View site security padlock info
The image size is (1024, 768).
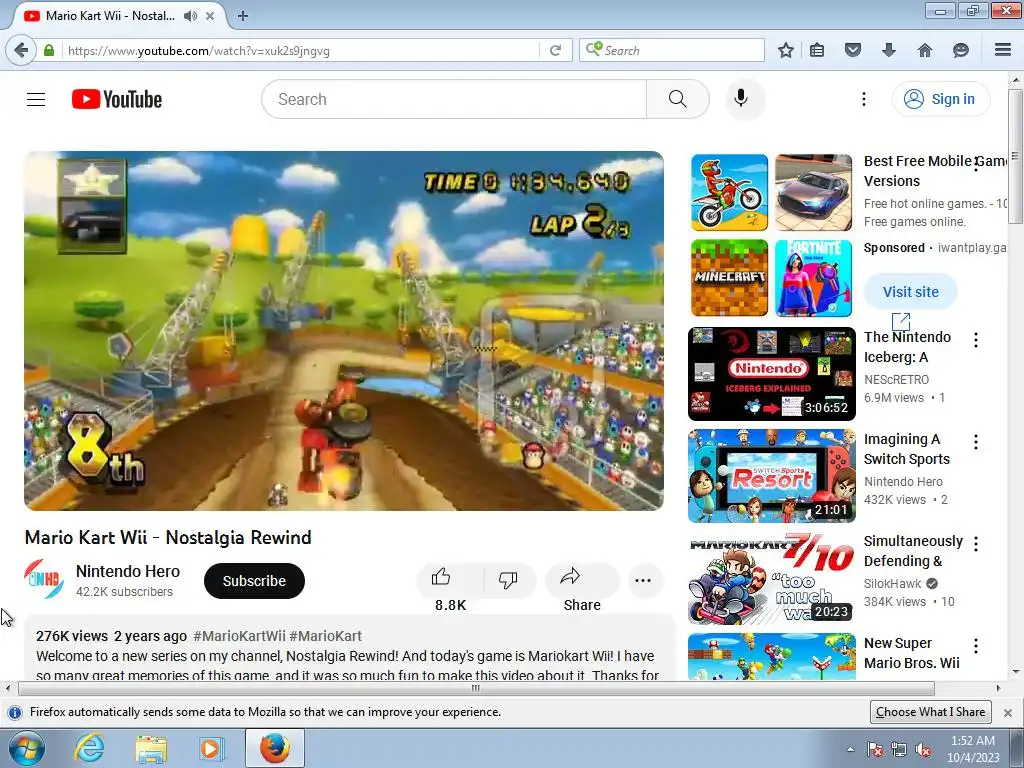pos(49,50)
